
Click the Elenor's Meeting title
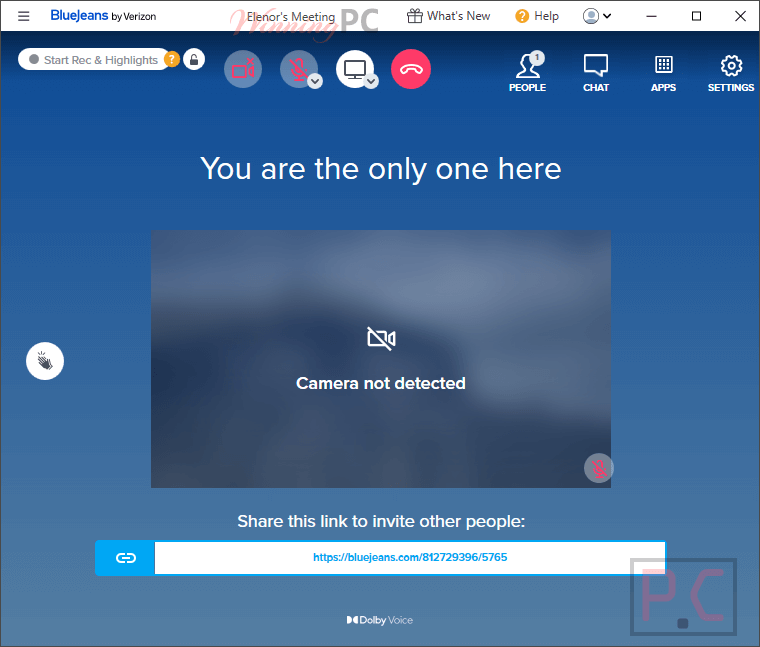coord(291,17)
